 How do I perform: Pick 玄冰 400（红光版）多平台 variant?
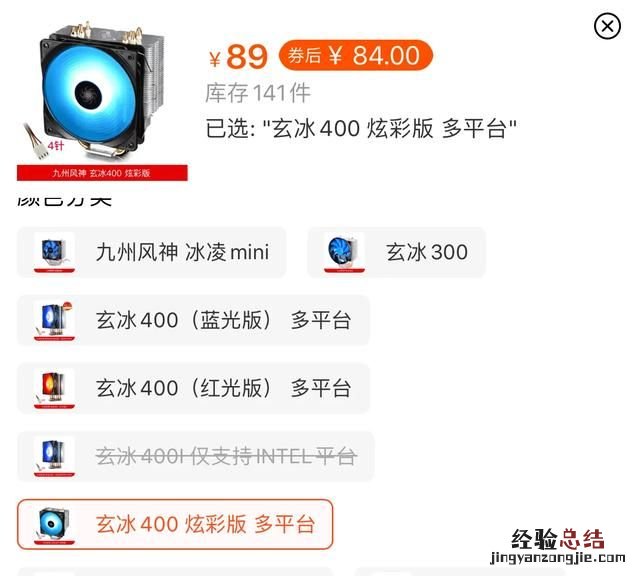tap(193, 388)
